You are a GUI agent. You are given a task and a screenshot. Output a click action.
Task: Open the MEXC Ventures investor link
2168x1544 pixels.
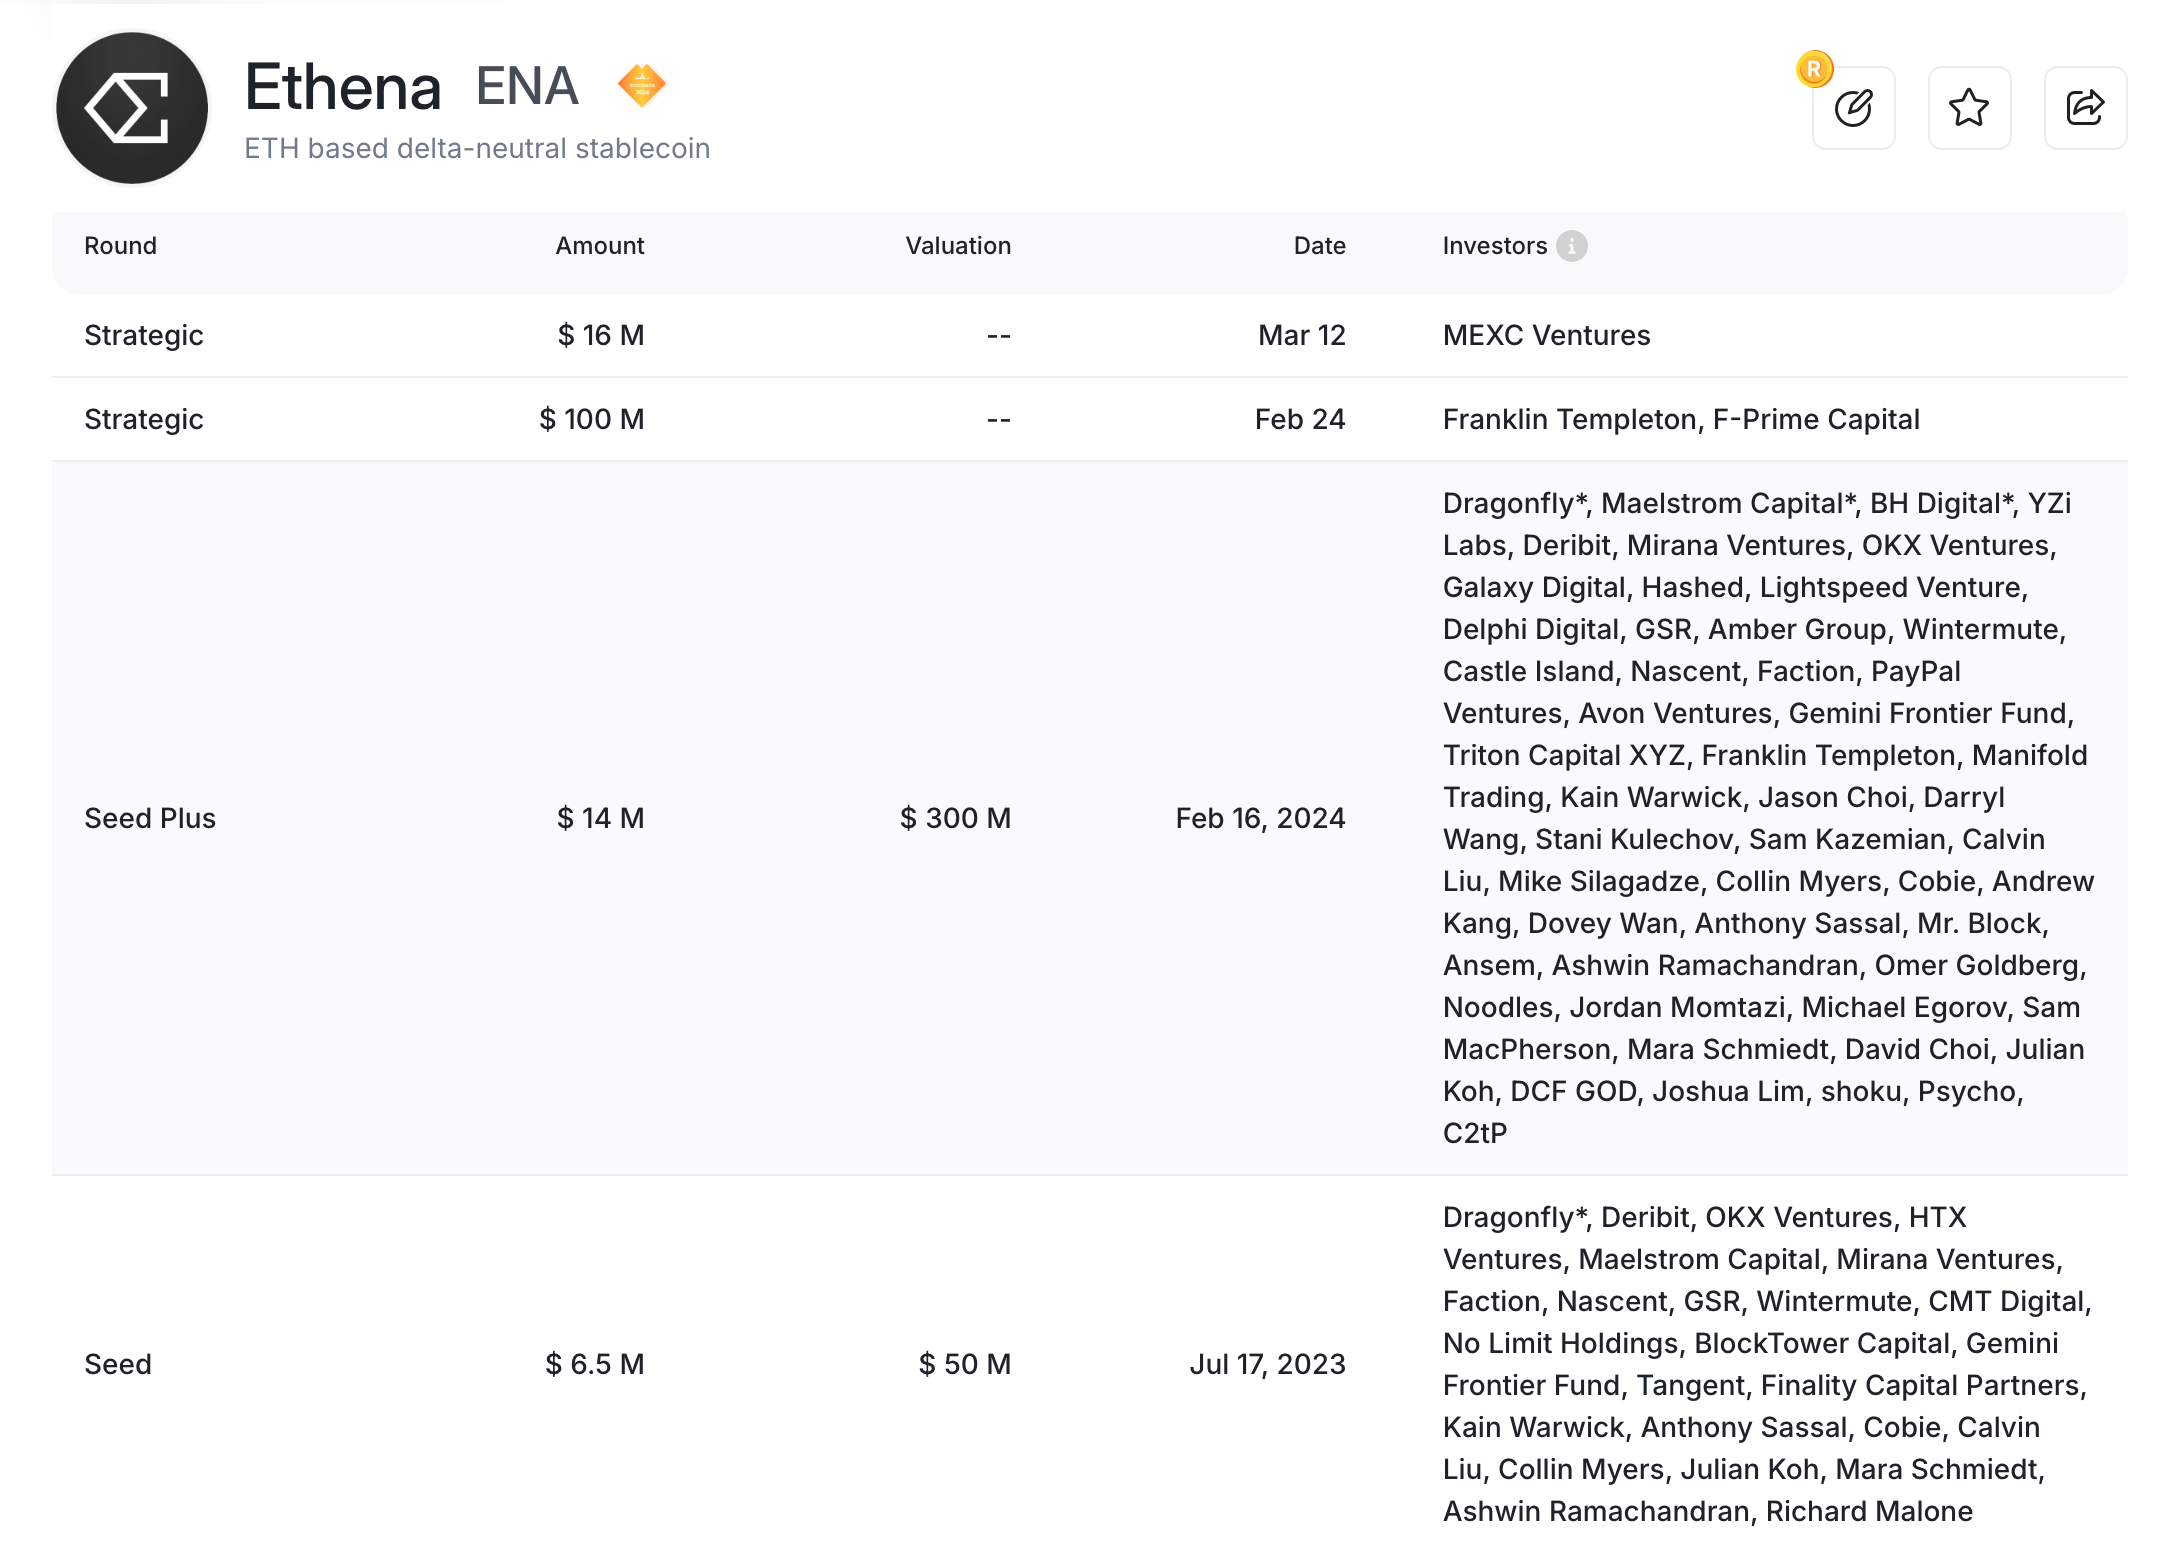click(x=1546, y=335)
